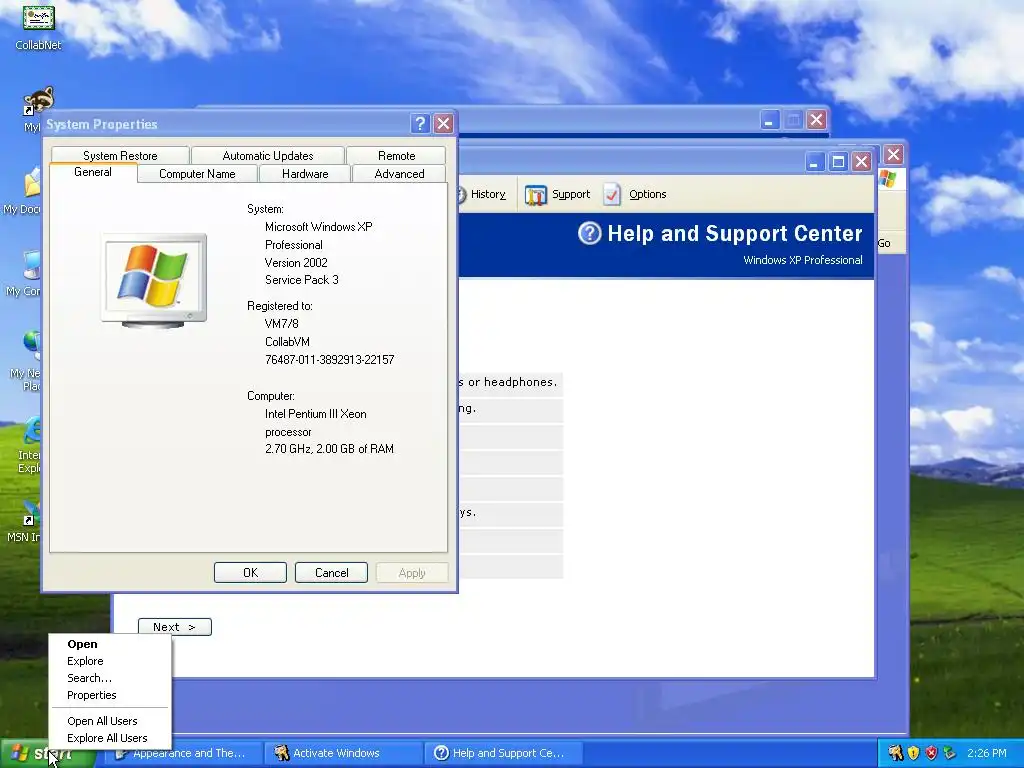This screenshot has height=768, width=1024.
Task: Open the Advanced tab
Action: (399, 174)
